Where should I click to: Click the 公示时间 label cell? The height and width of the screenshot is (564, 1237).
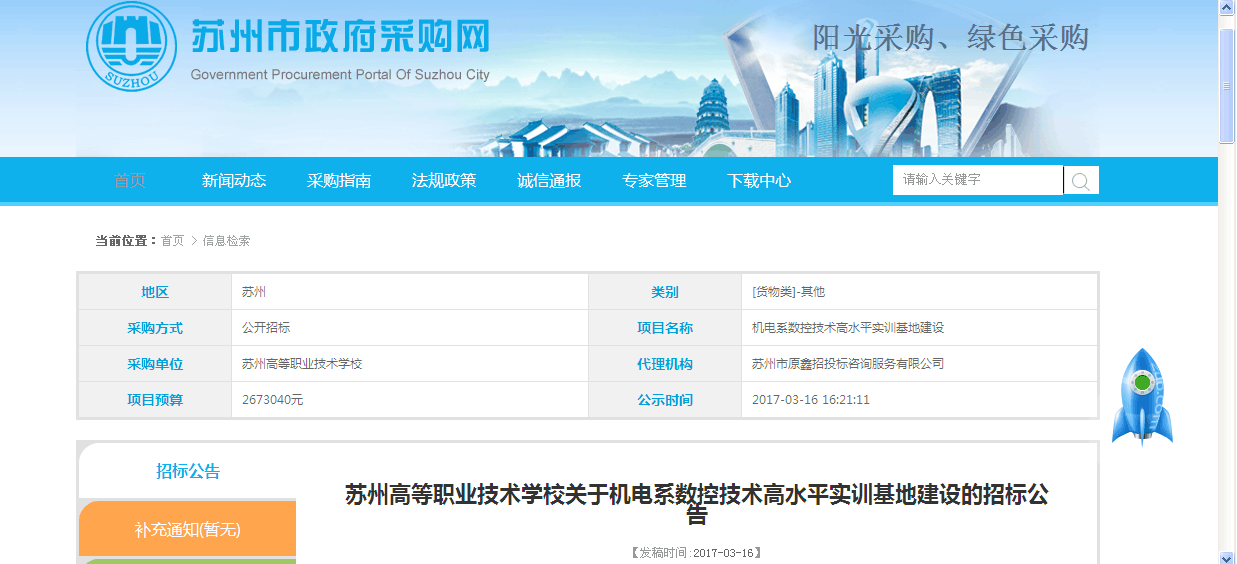[665, 400]
